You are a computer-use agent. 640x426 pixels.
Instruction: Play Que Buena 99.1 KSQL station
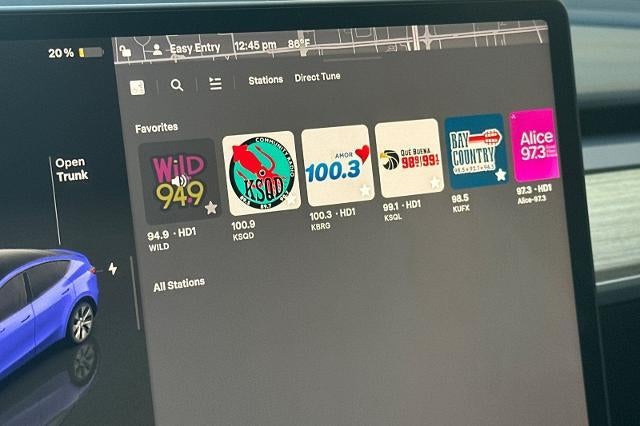[409, 158]
